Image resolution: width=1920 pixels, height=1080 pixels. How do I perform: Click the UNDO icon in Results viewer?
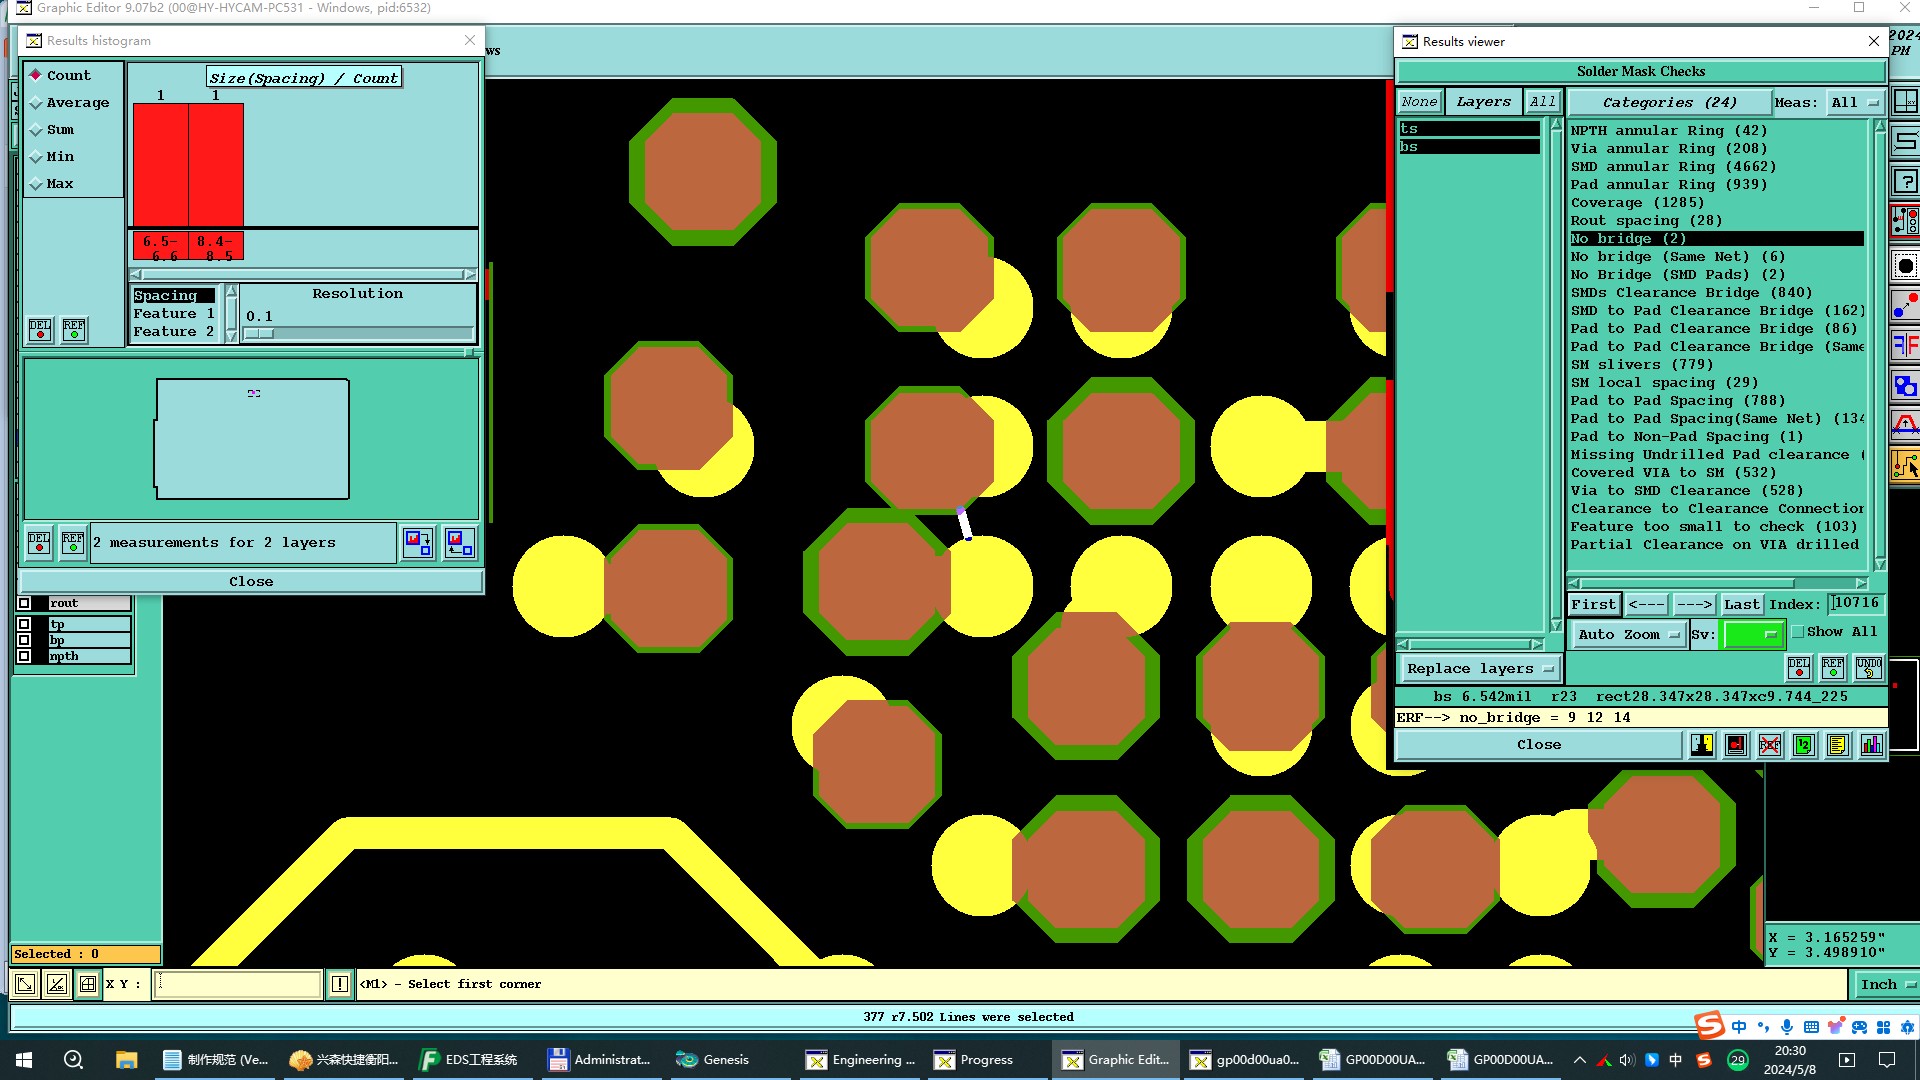pos(1868,668)
